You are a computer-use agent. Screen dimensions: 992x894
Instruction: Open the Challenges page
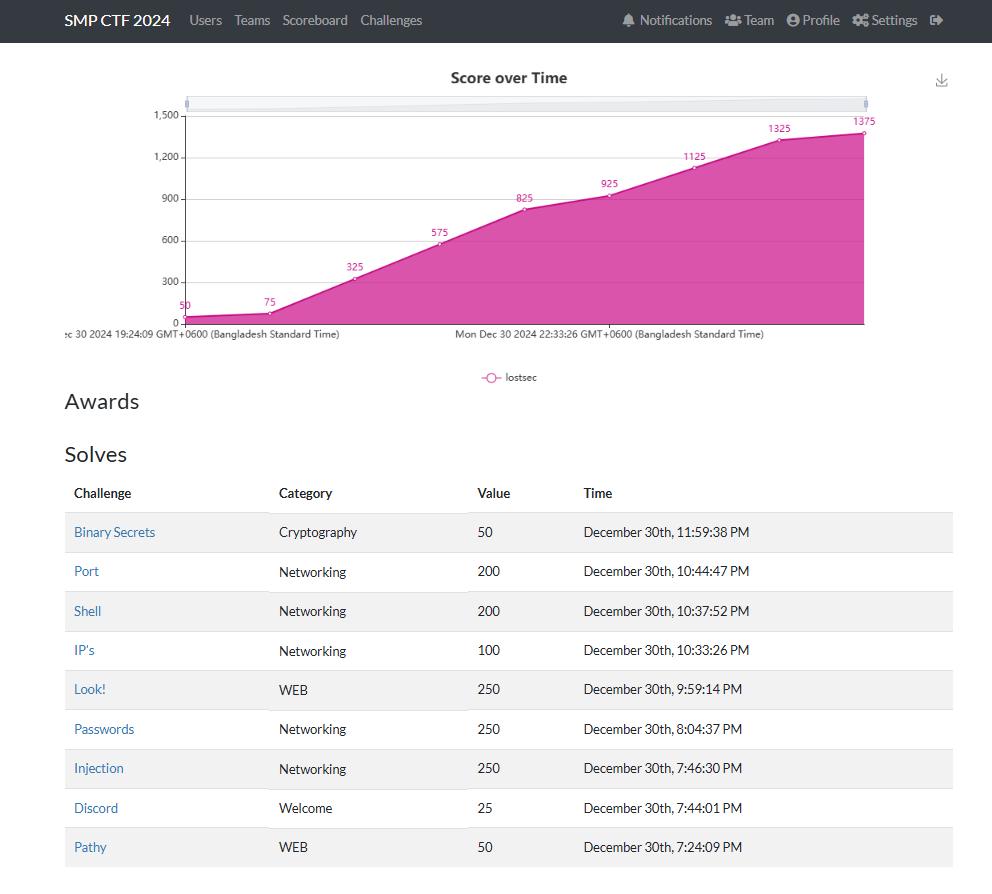(x=391, y=20)
